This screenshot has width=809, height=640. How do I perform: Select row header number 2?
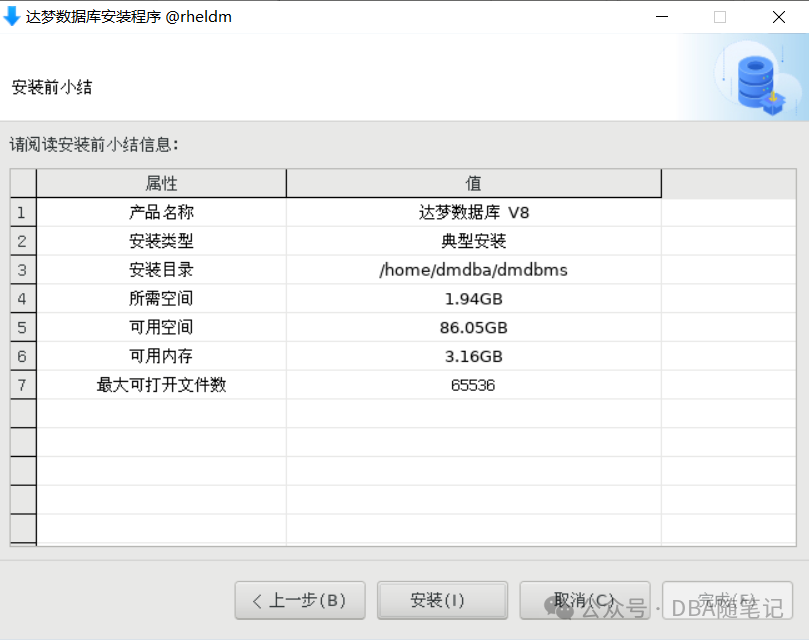(23, 241)
